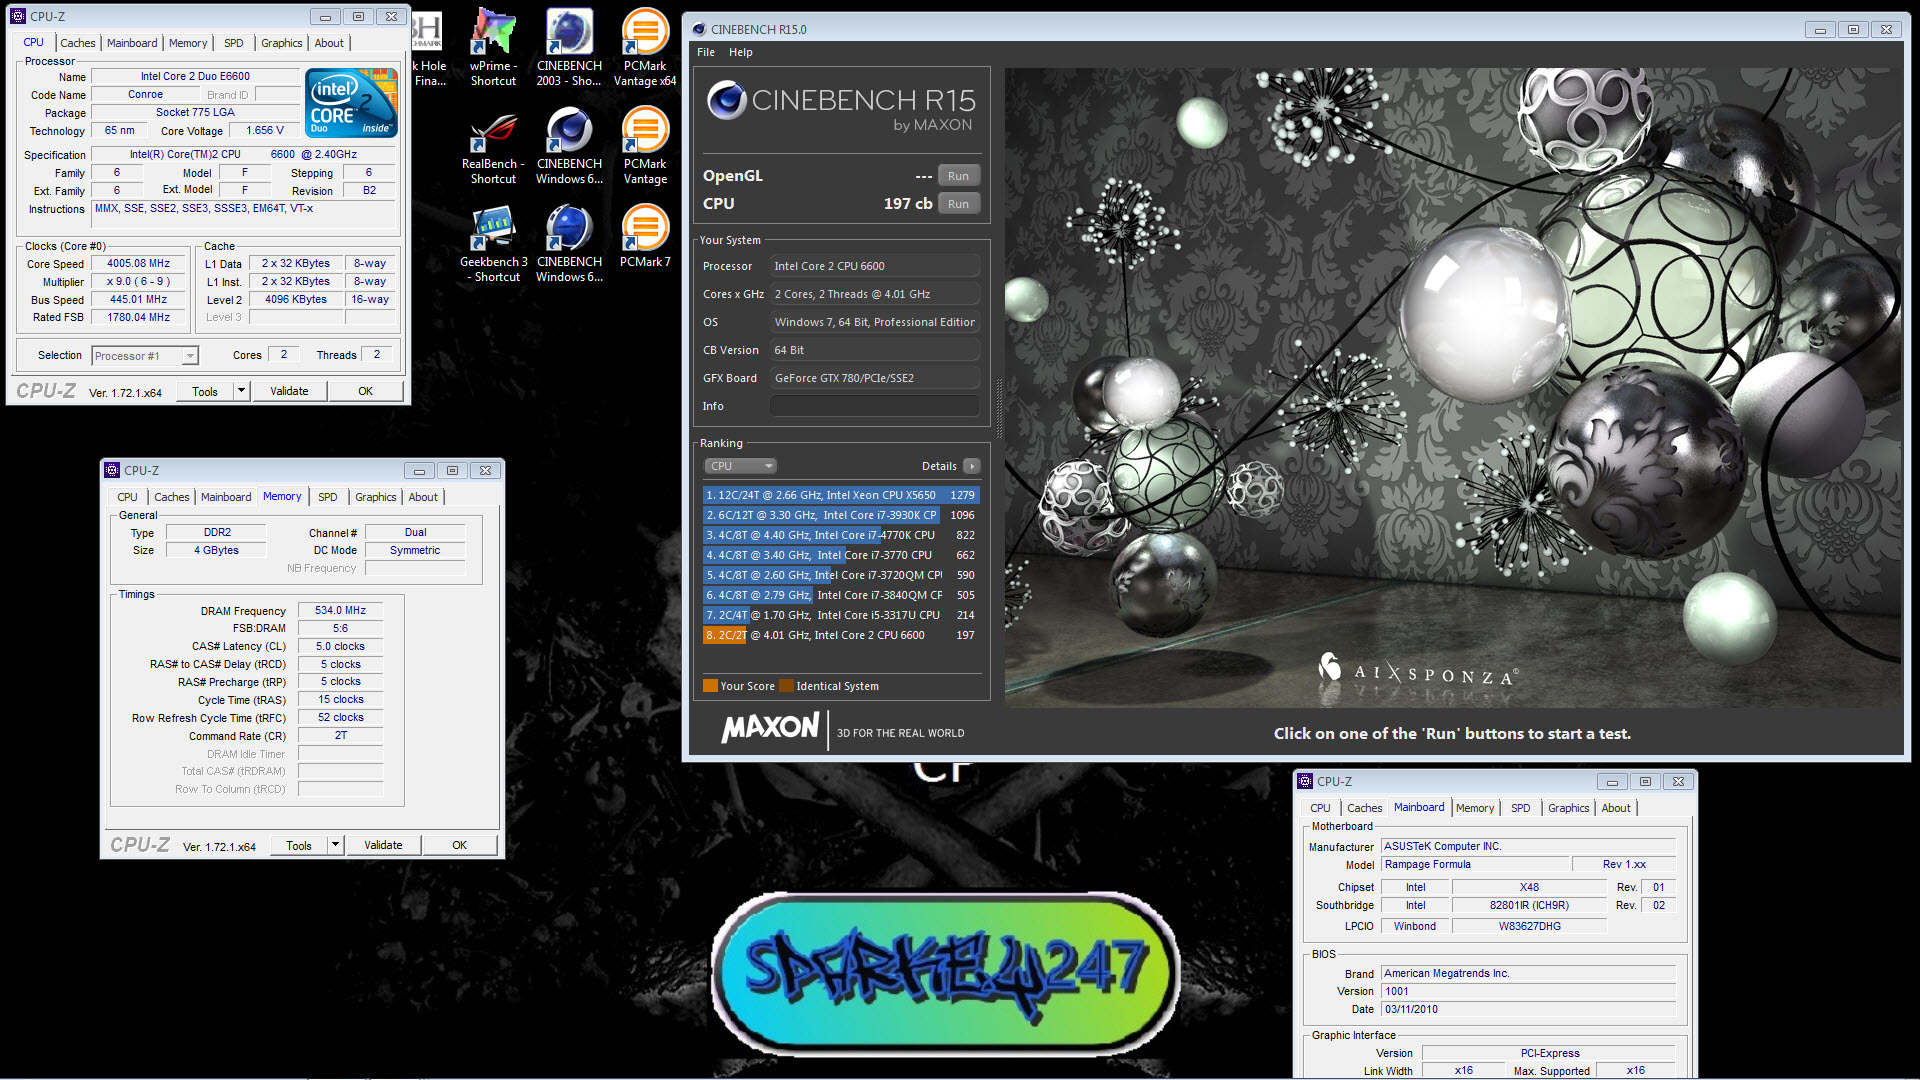This screenshot has width=1920, height=1080.
Task: Open the wPrime Shortcut desktop icon
Action: [x=493, y=47]
